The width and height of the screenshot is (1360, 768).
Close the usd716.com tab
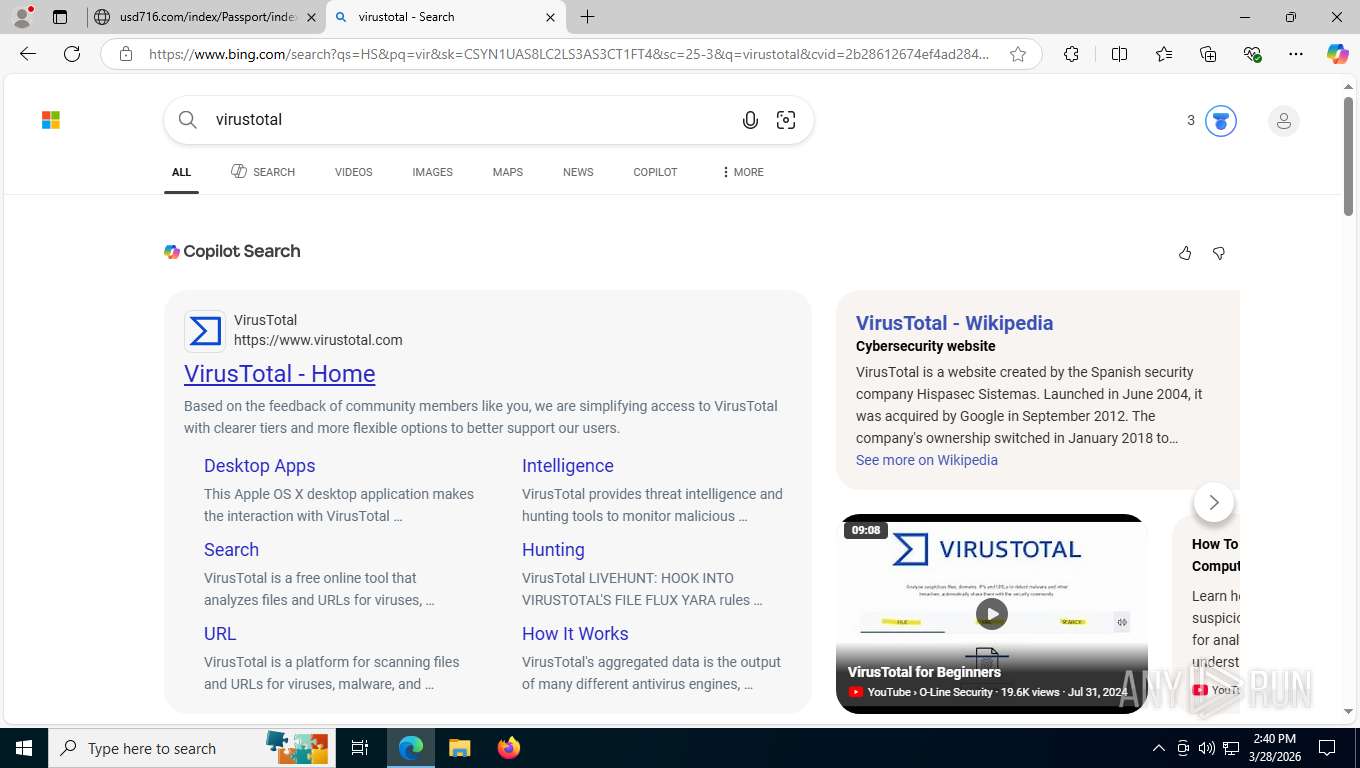point(311,17)
